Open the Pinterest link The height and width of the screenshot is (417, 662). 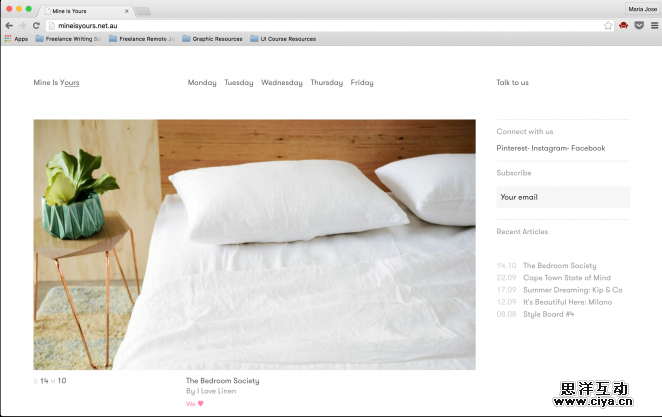[x=512, y=148]
